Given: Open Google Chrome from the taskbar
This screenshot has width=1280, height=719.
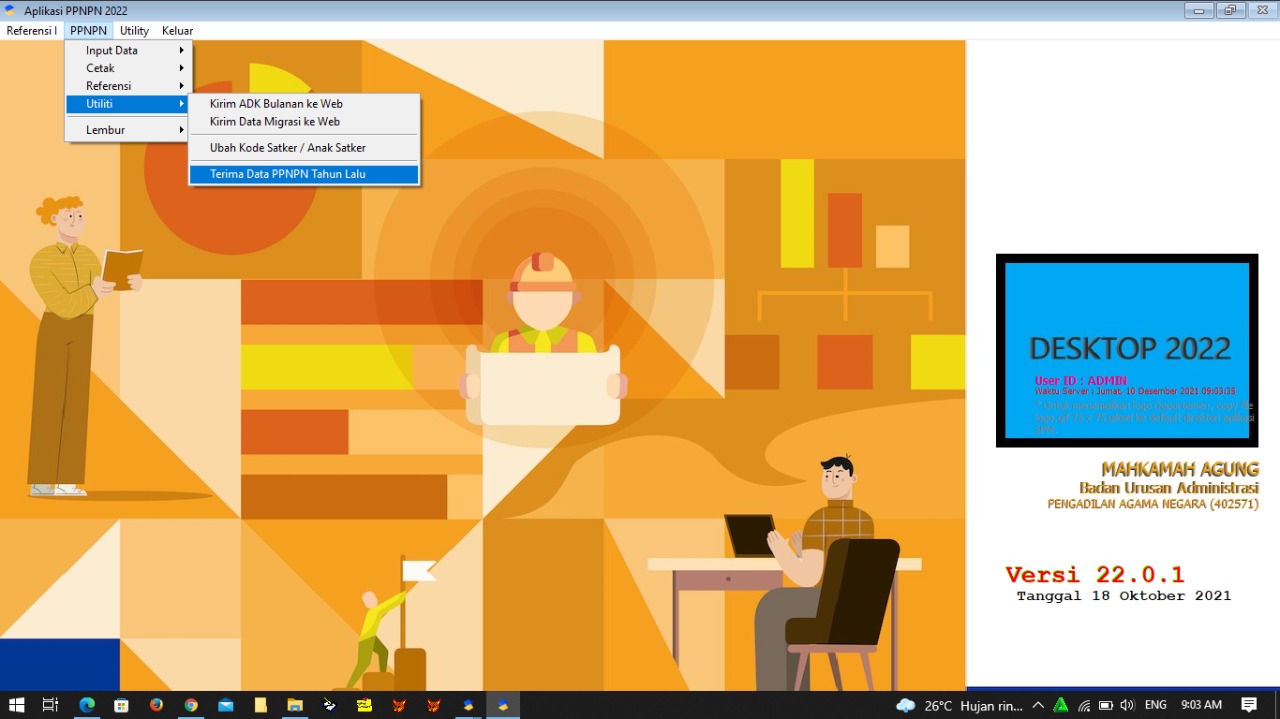Looking at the screenshot, I should tap(191, 705).
